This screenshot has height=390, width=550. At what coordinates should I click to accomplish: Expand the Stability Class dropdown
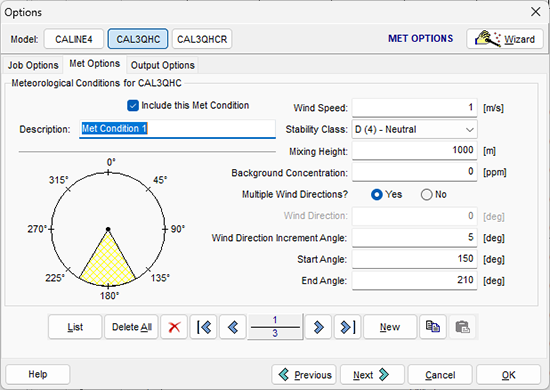click(415, 129)
